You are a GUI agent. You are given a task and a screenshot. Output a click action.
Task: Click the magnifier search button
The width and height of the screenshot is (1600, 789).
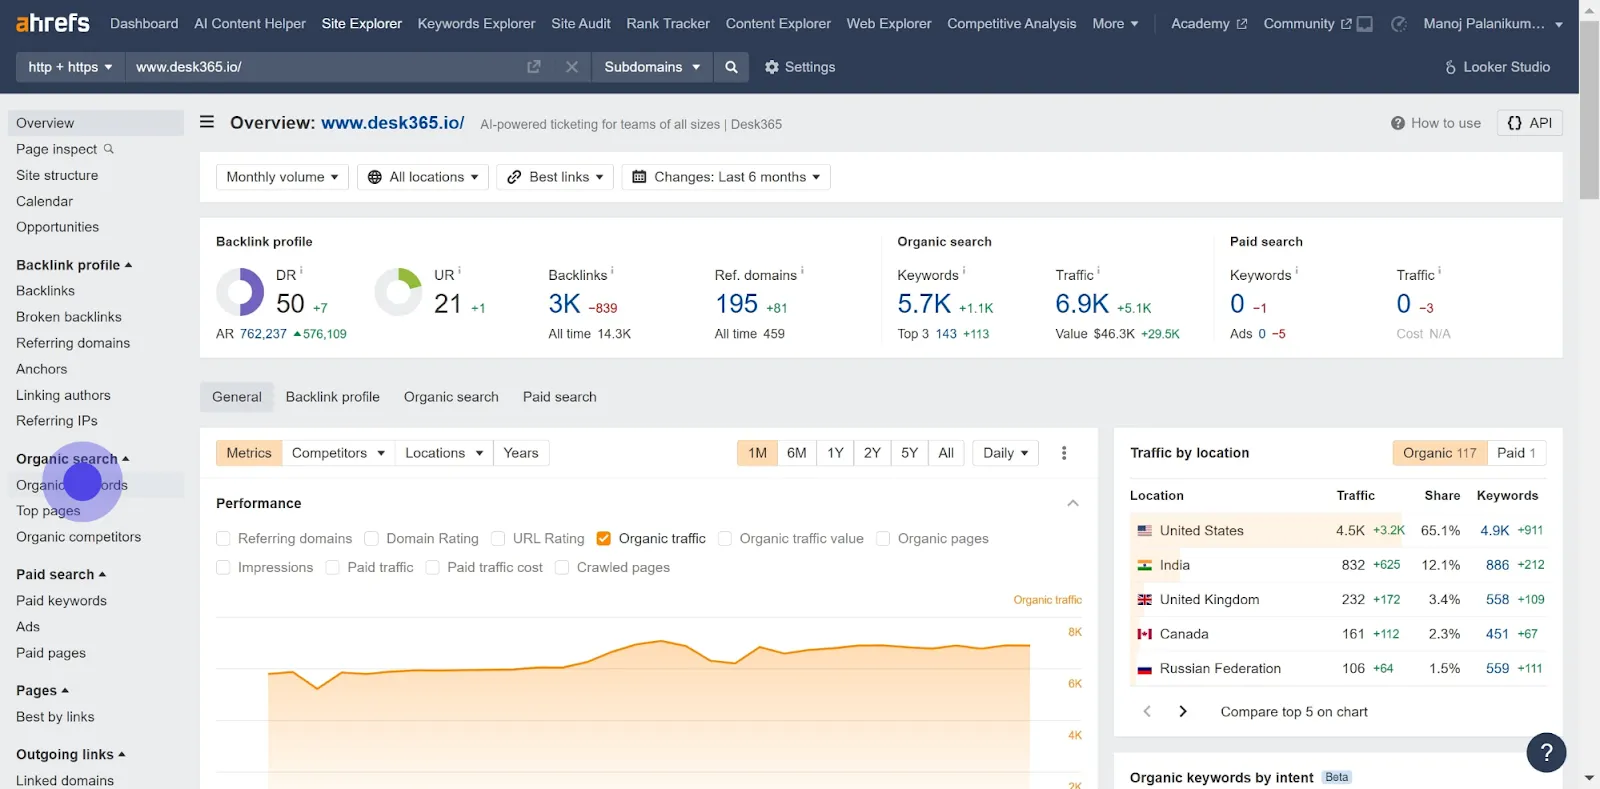pyautogui.click(x=731, y=67)
